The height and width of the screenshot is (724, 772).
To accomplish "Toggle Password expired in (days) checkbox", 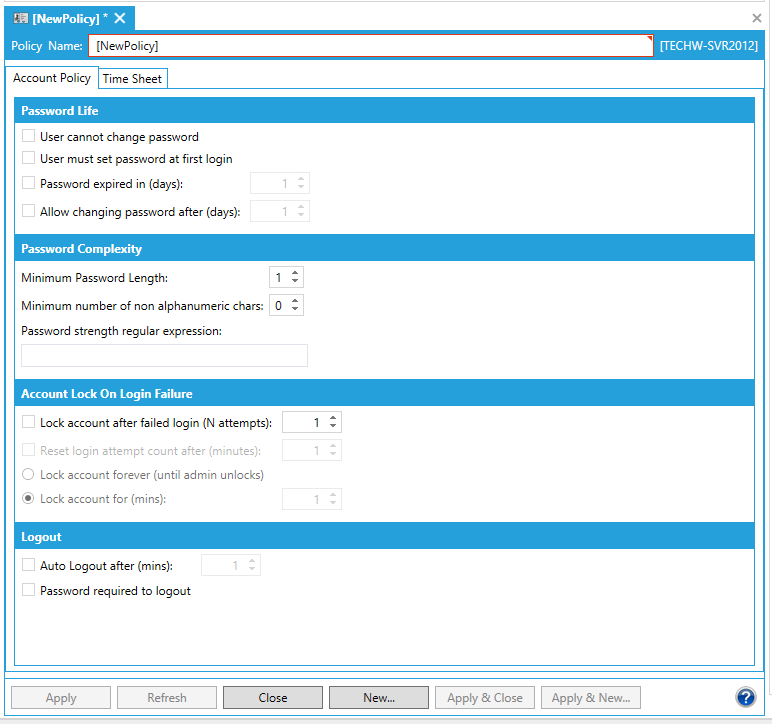I will click(29, 183).
